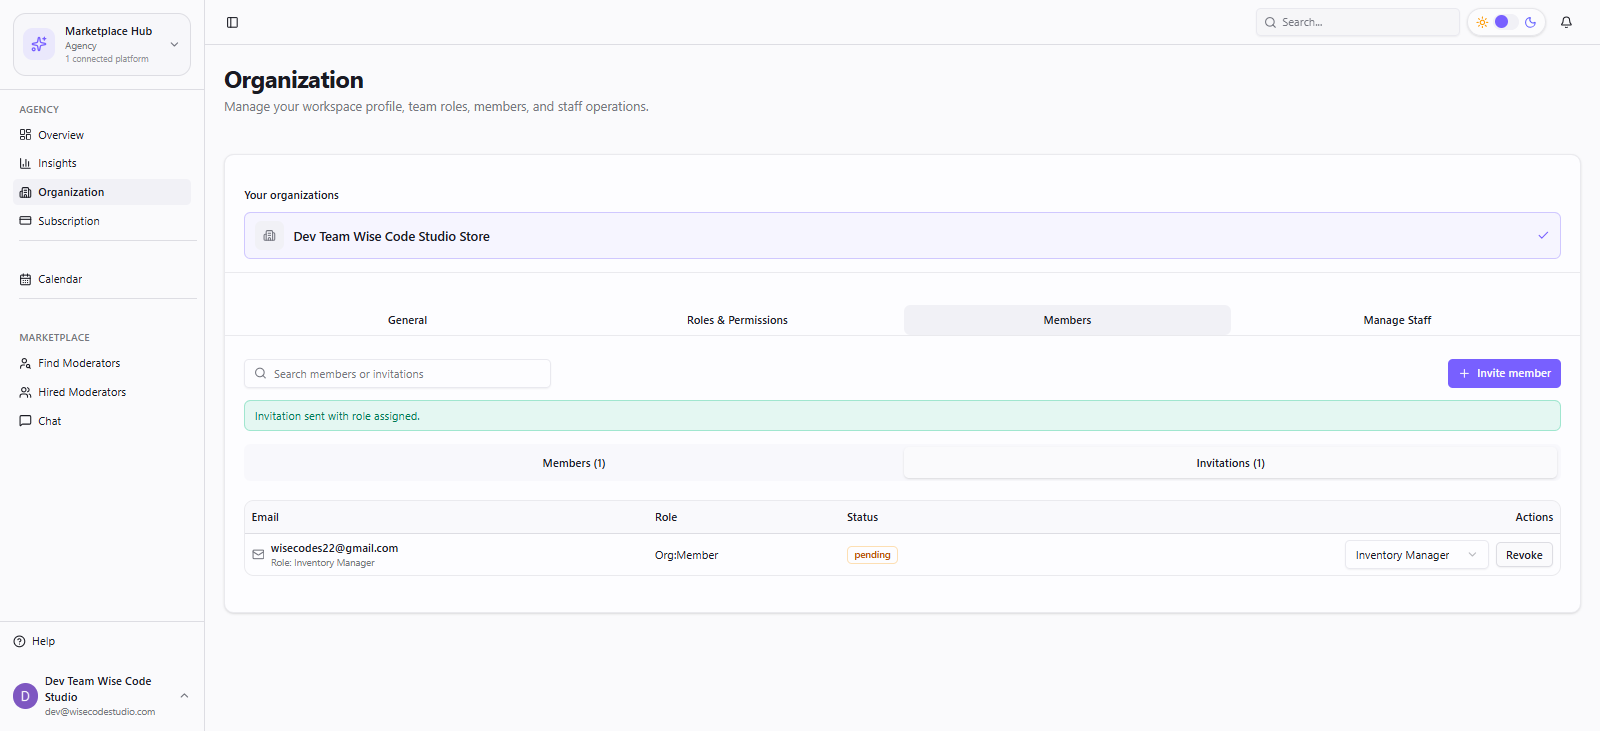Click the Org:Member role cell
The width and height of the screenshot is (1600, 731).
[x=686, y=555]
